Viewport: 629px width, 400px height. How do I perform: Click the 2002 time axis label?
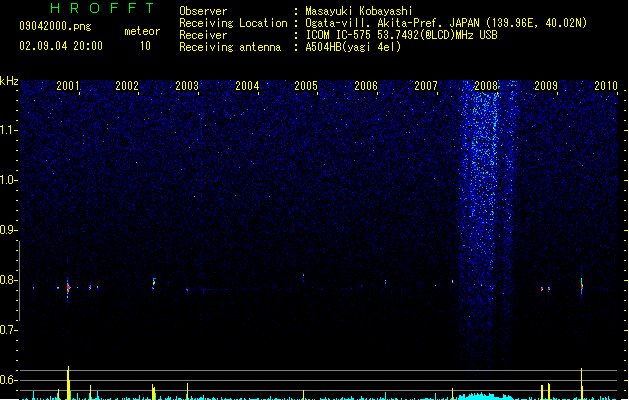127,86
